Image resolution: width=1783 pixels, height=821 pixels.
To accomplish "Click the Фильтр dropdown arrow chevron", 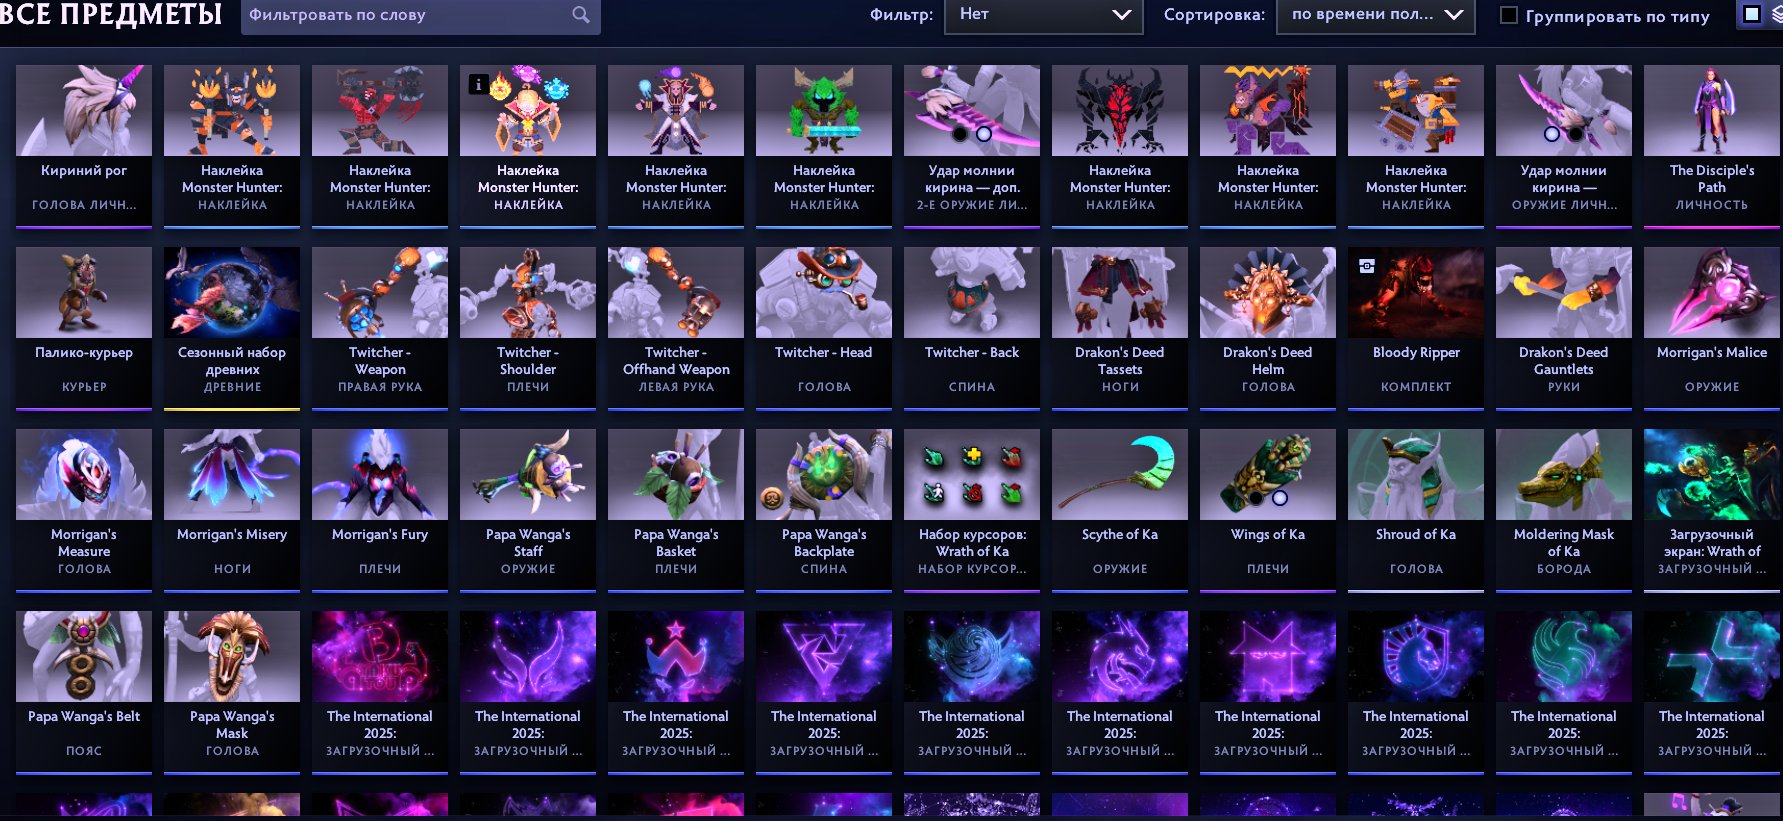I will point(1122,15).
